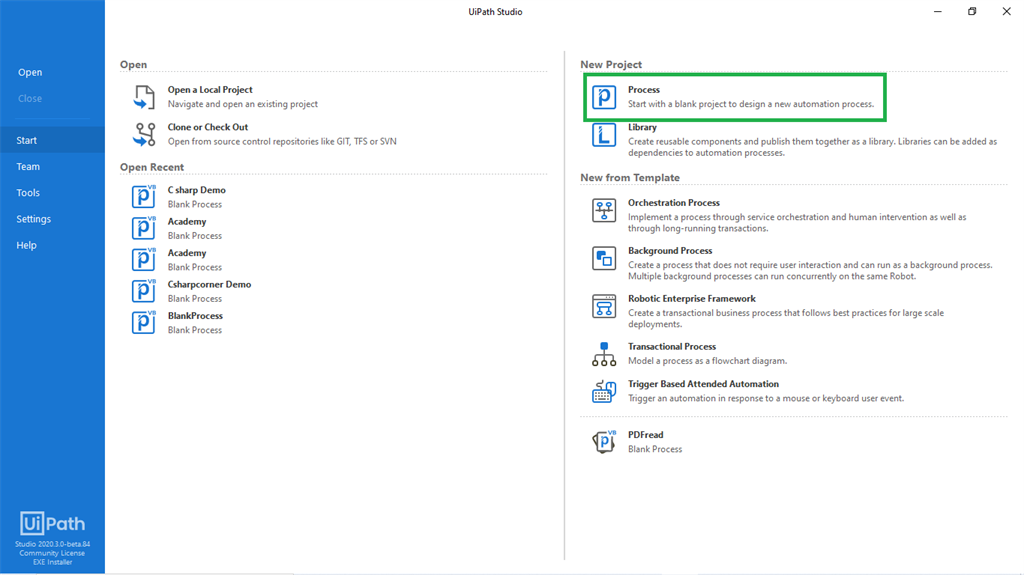Start a new blank Process project

pos(735,97)
